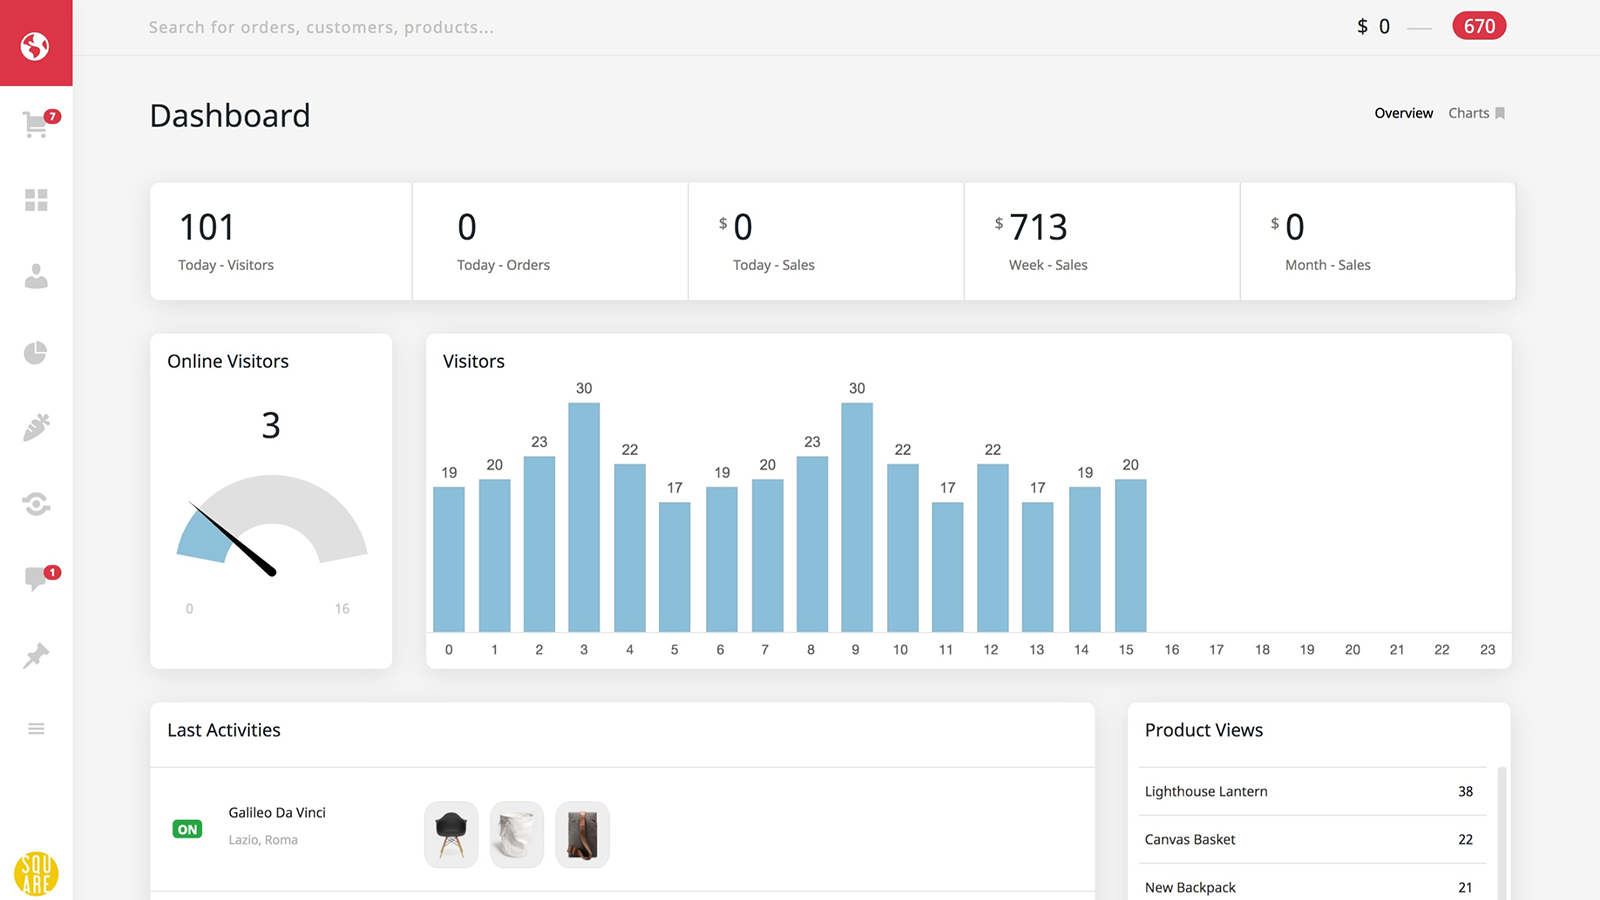Screen dimensions: 1600x900
Task: Click the Today - Orders stat card
Action: (x=550, y=241)
